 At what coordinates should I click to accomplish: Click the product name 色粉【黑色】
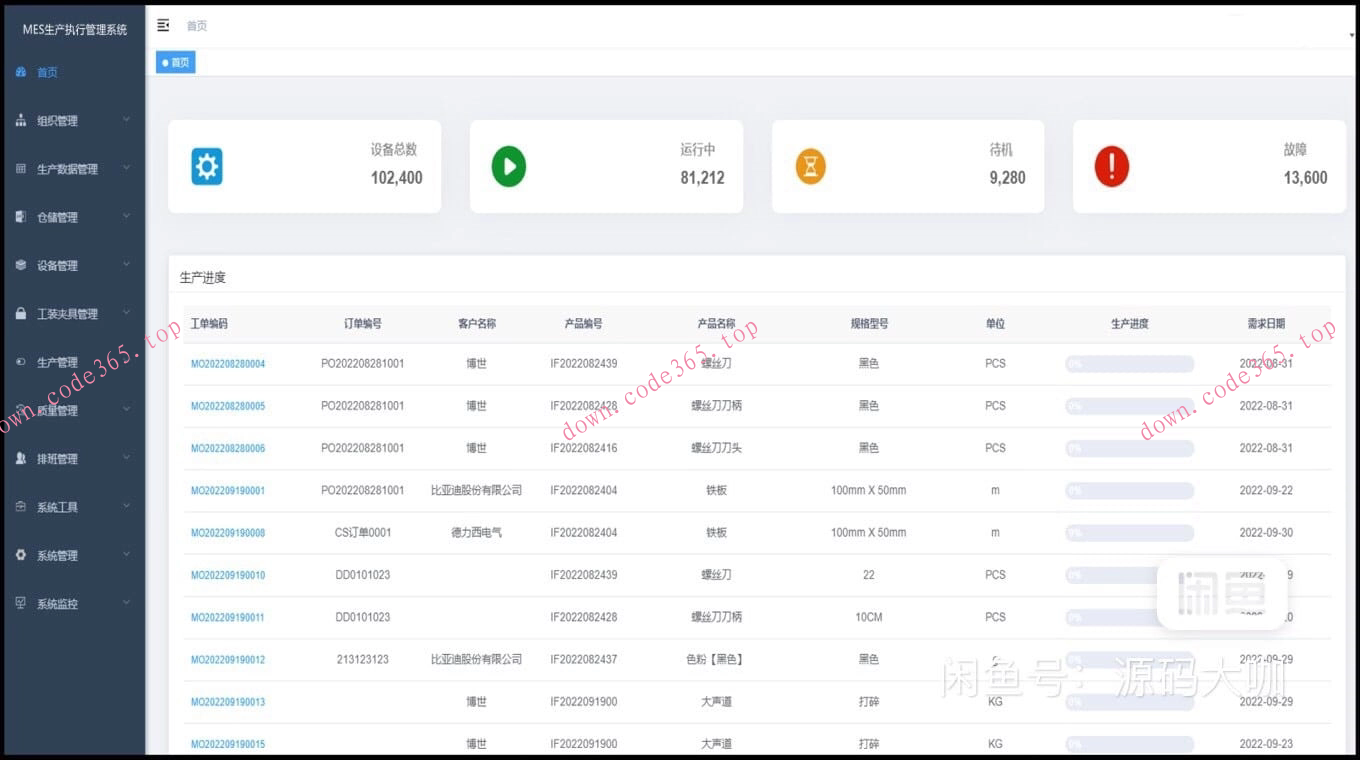click(716, 660)
